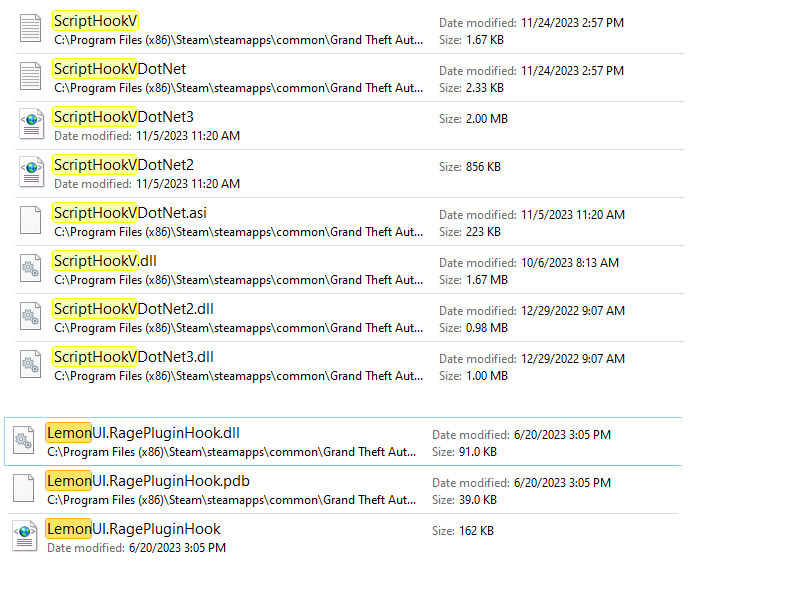Select the ScriptHookVDotNet3.dll file name

tap(133, 357)
